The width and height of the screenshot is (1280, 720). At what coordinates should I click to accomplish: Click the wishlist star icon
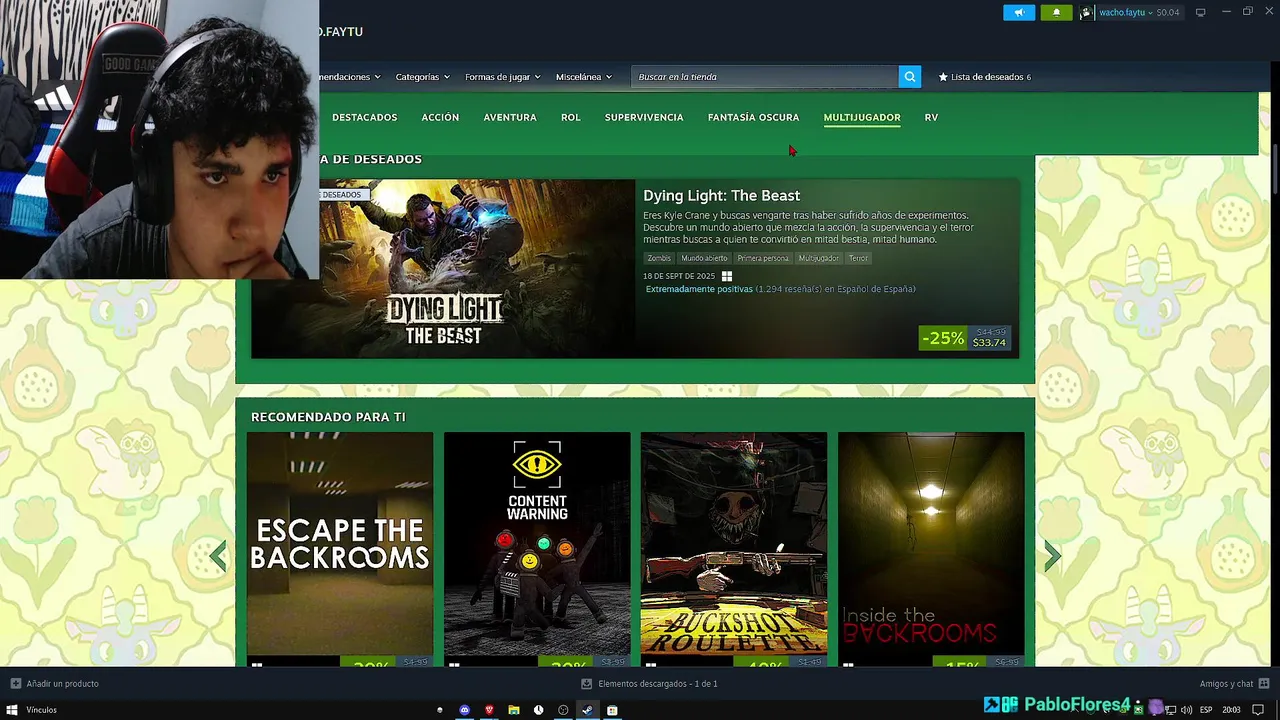943,77
